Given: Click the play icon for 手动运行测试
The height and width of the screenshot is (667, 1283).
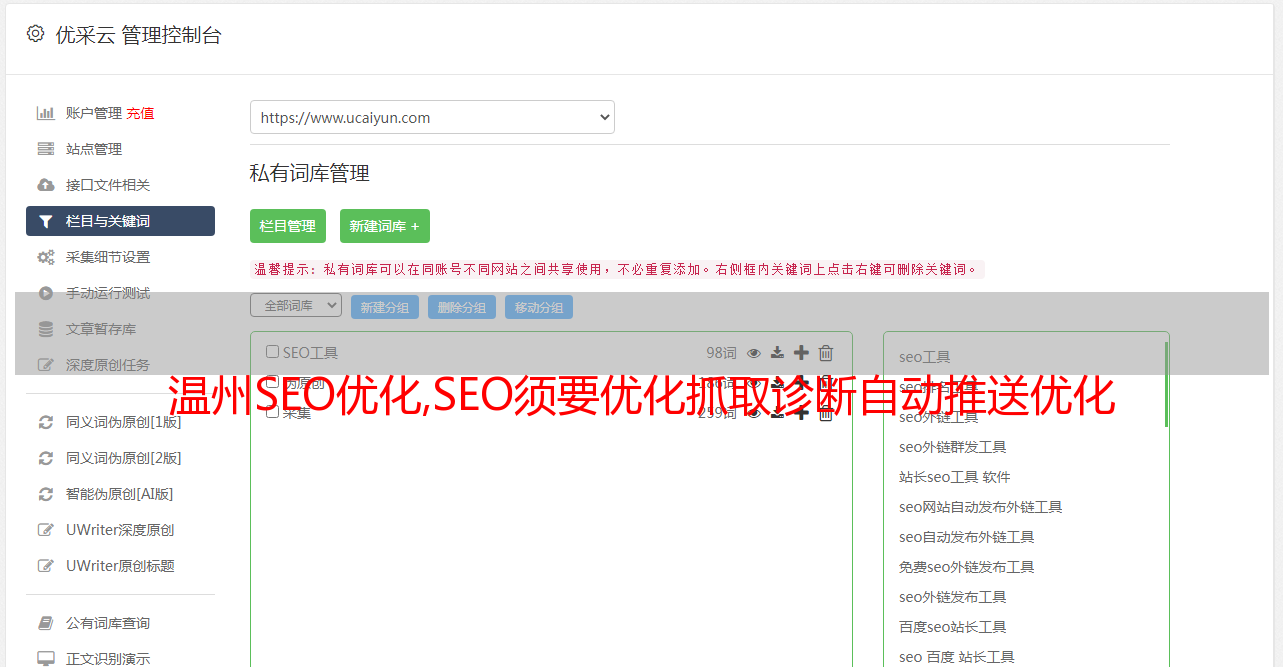Looking at the screenshot, I should 45,293.
